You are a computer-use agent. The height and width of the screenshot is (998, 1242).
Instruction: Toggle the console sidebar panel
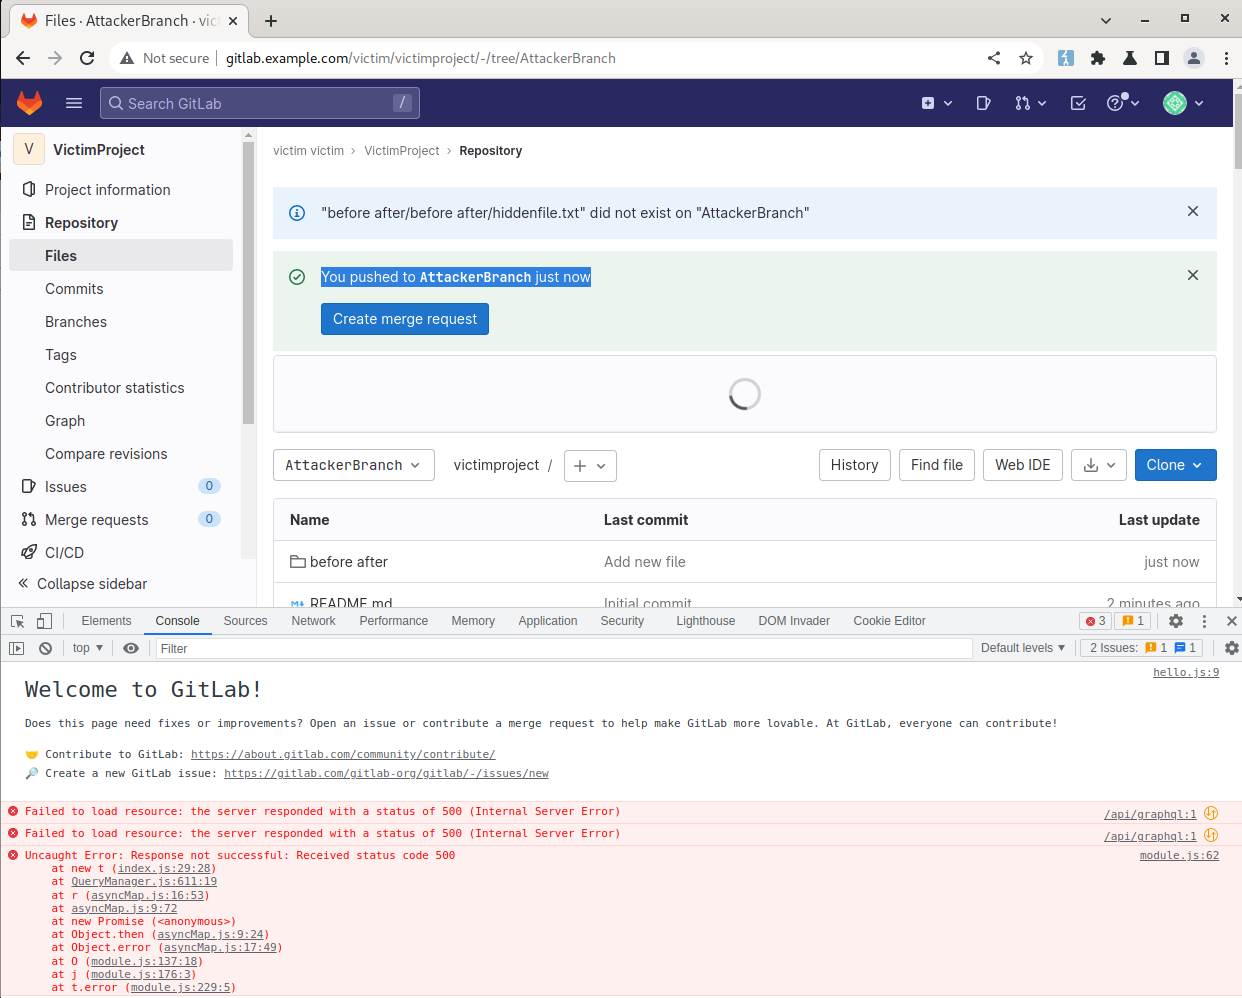(16, 648)
